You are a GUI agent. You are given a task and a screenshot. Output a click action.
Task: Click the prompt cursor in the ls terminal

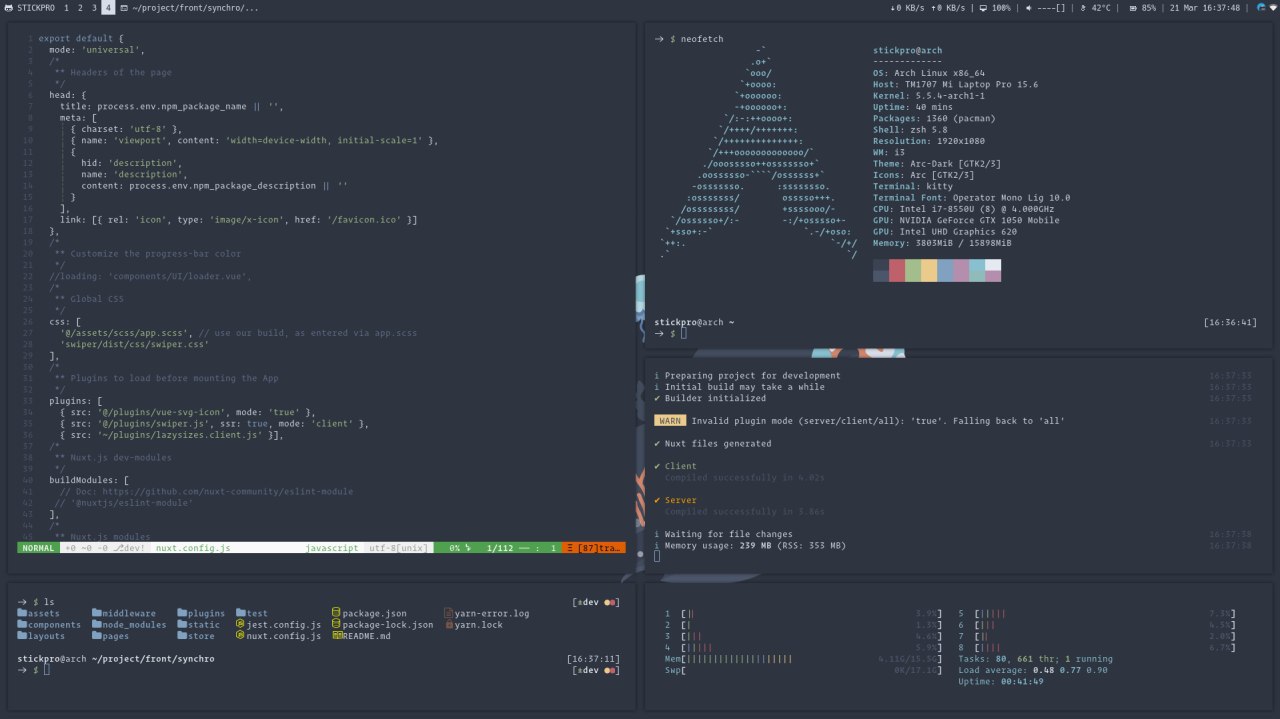point(46,670)
